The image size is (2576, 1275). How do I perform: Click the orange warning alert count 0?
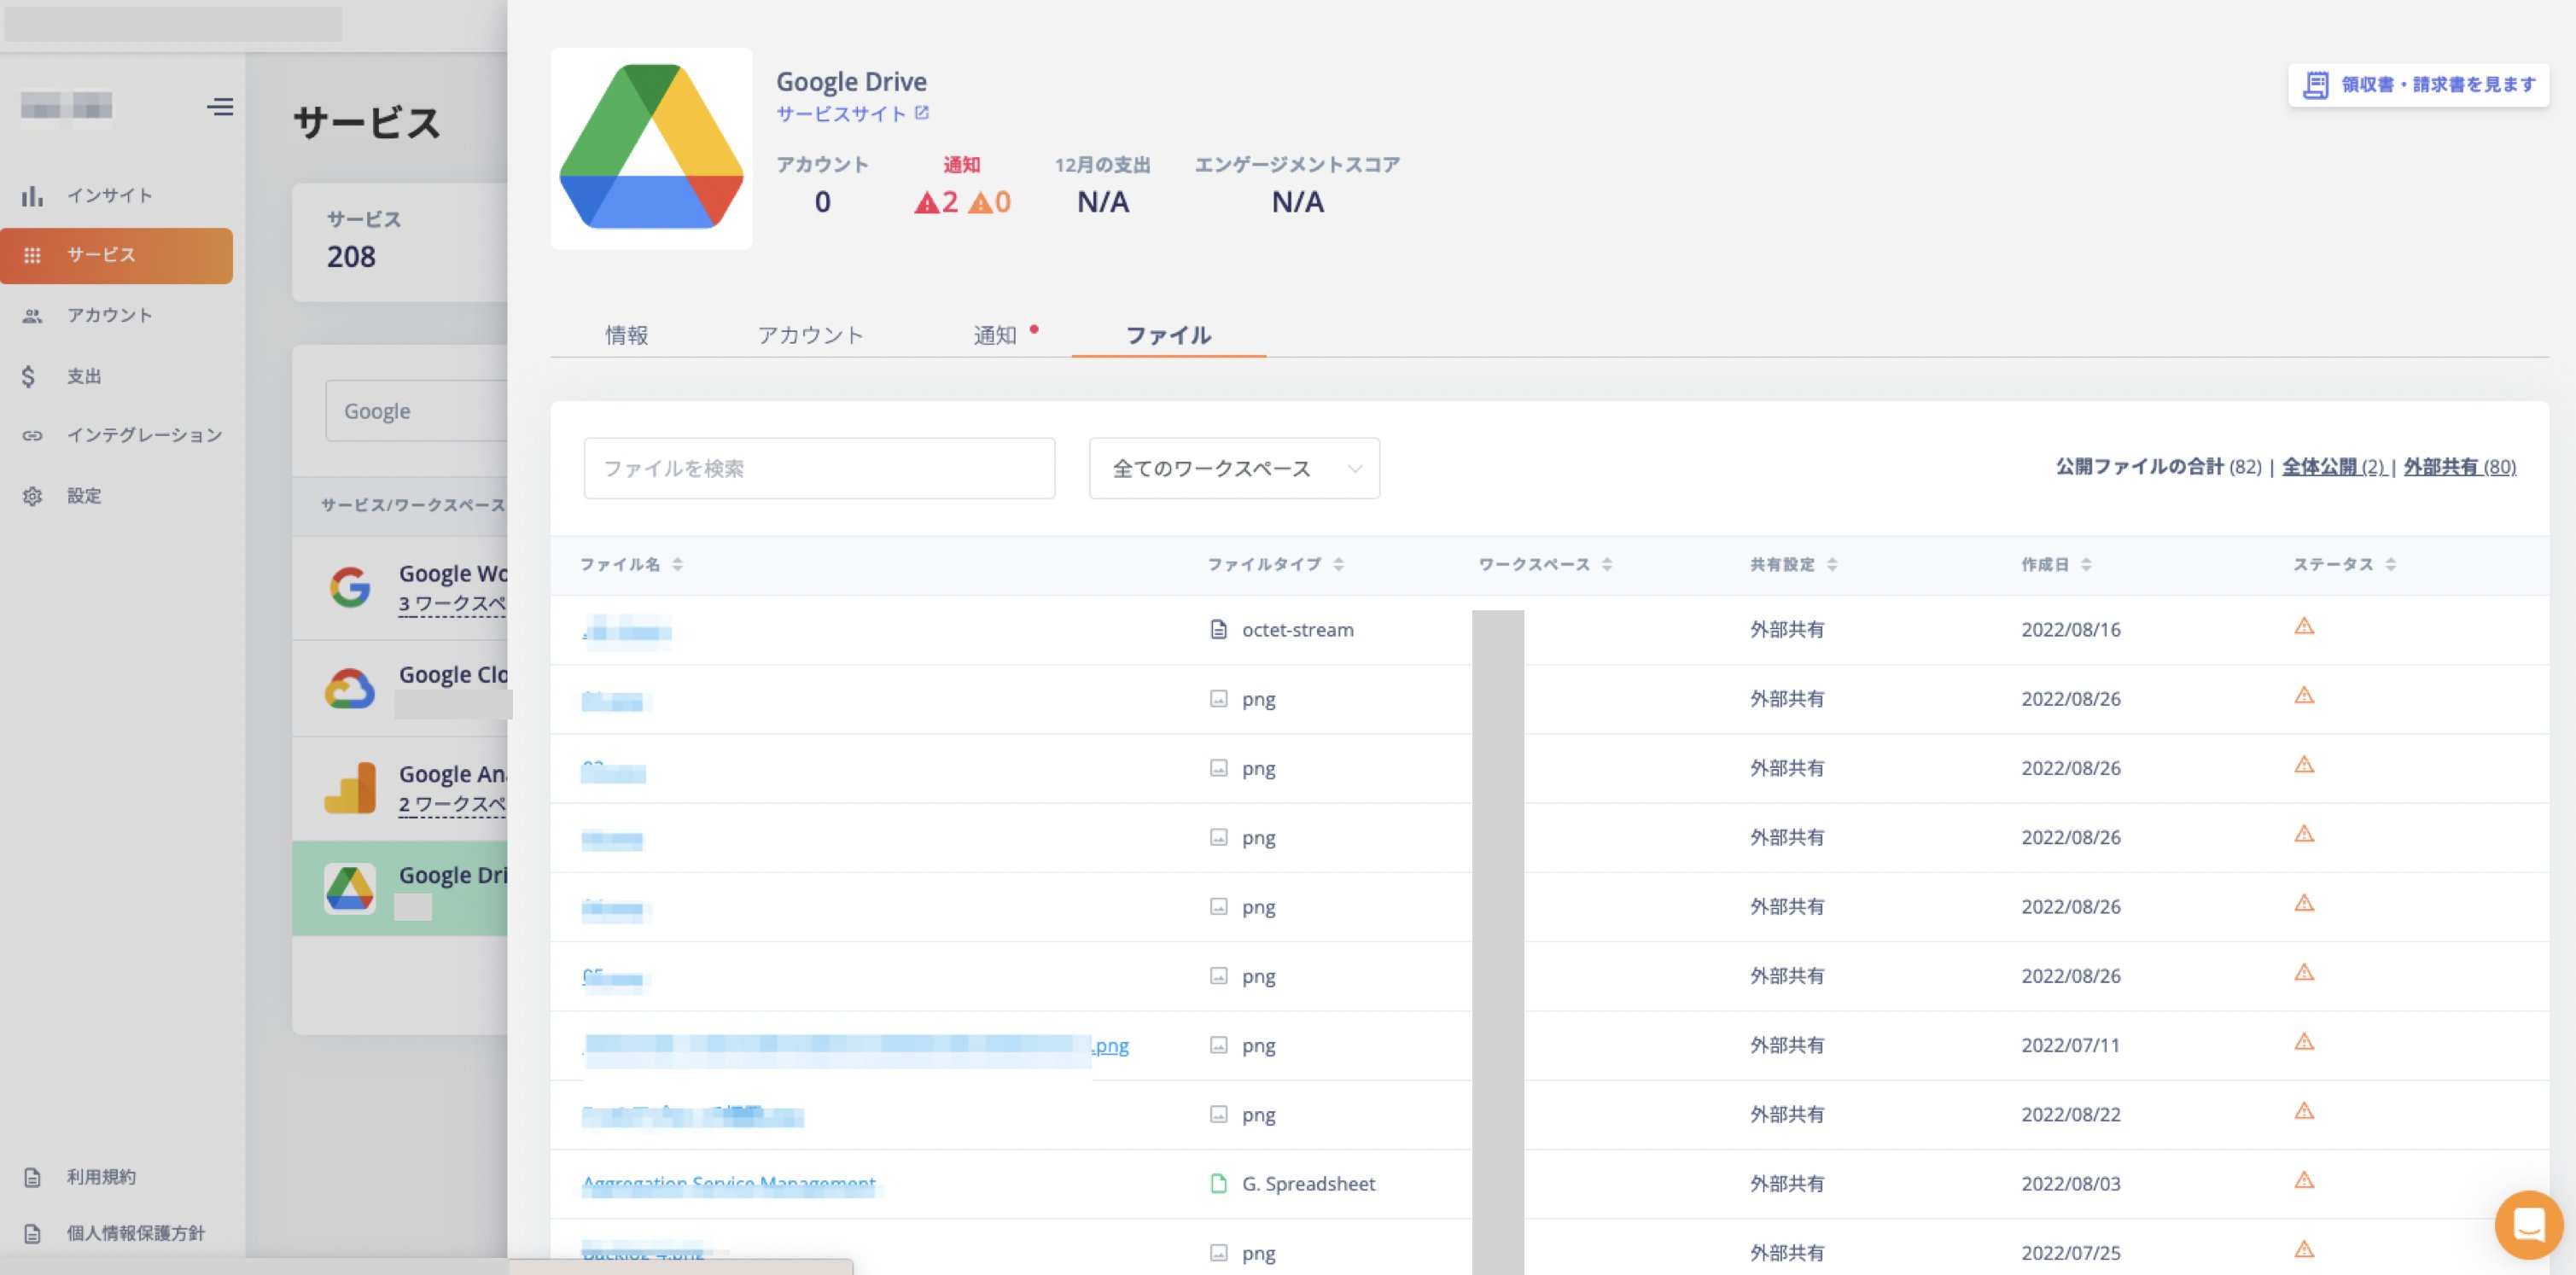(990, 203)
